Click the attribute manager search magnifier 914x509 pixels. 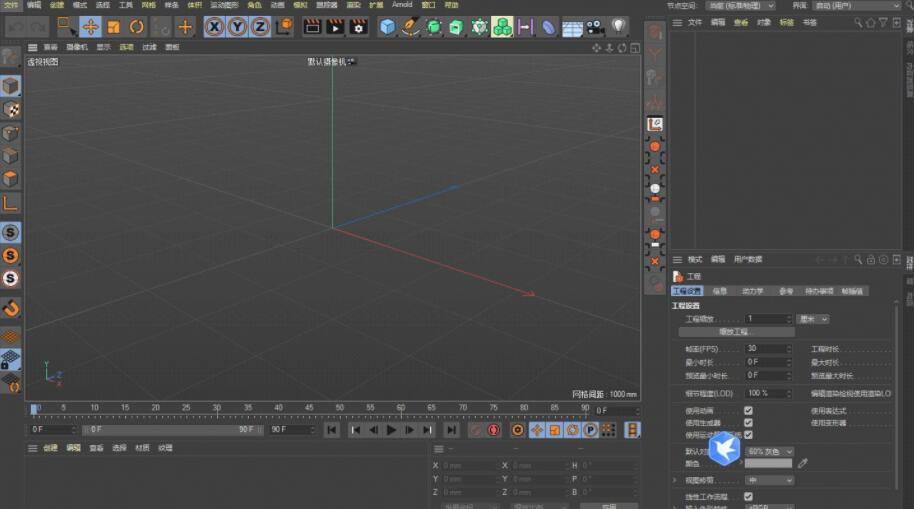pos(858,259)
